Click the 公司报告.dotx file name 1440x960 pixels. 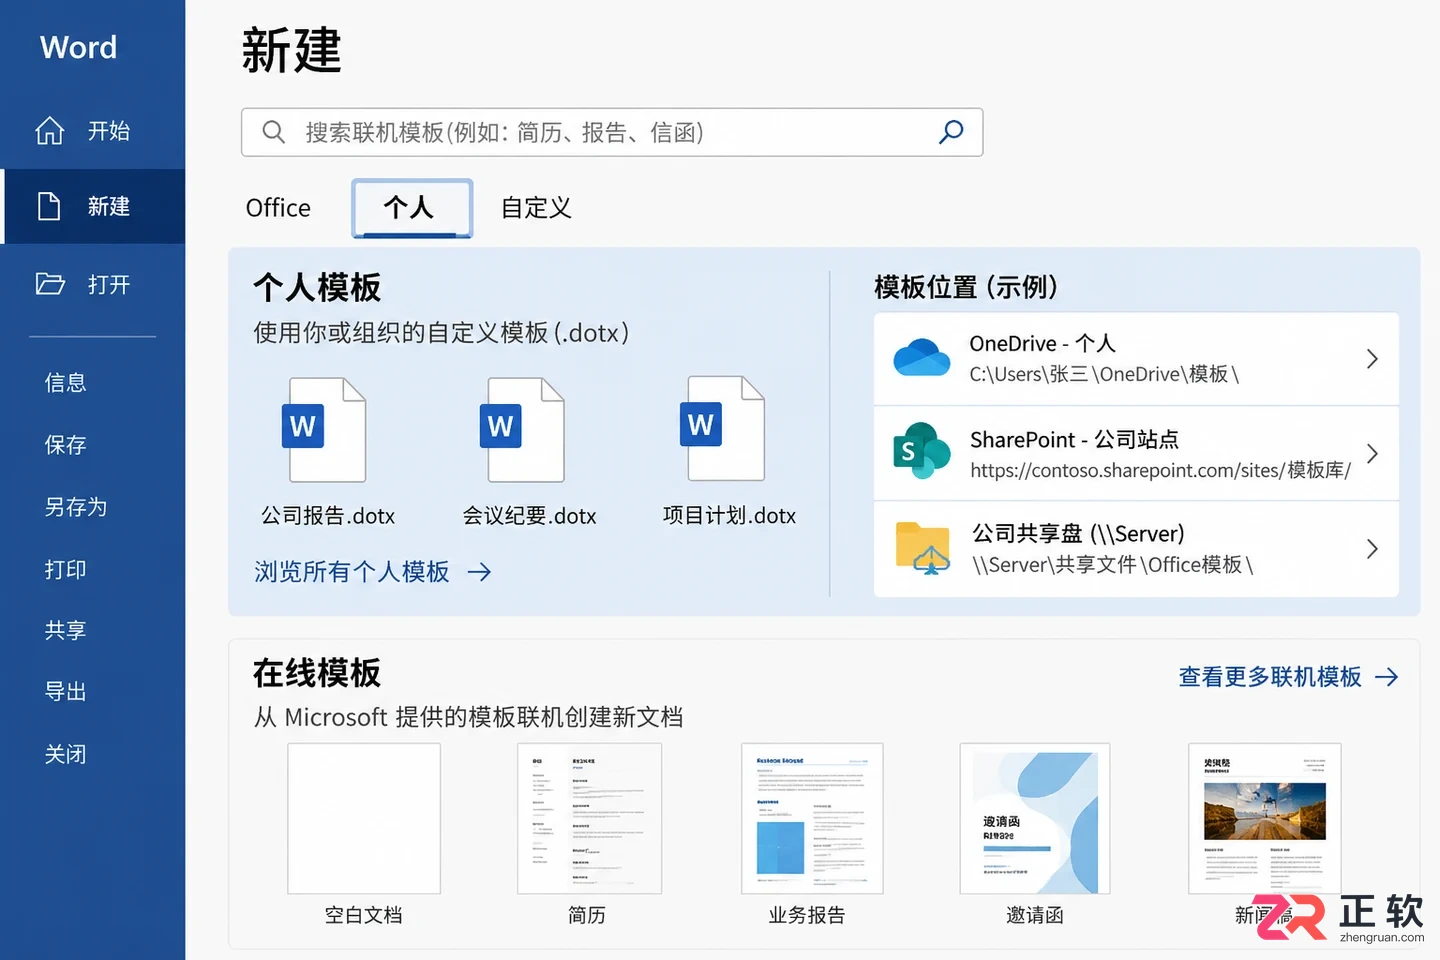(328, 516)
